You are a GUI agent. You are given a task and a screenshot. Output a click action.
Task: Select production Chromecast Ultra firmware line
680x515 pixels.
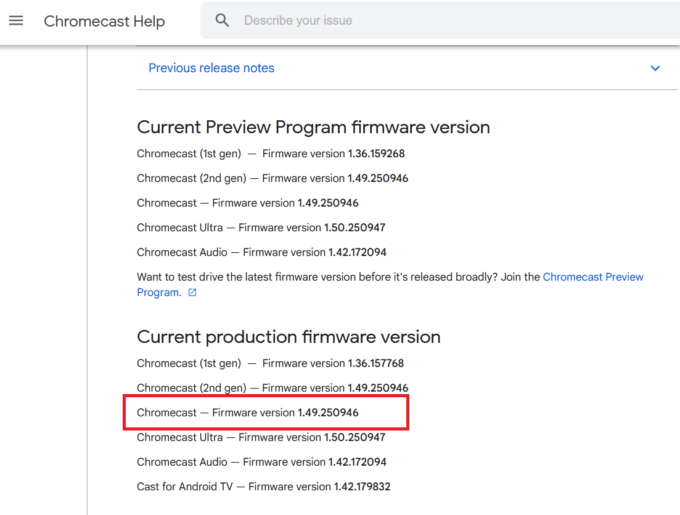point(261,437)
